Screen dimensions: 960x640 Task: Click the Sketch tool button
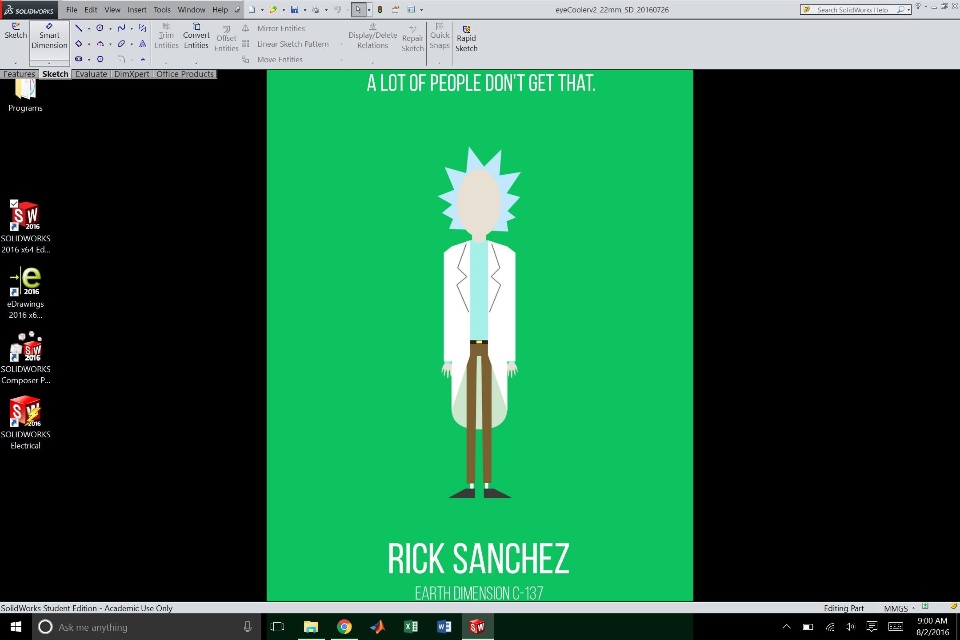pos(15,32)
